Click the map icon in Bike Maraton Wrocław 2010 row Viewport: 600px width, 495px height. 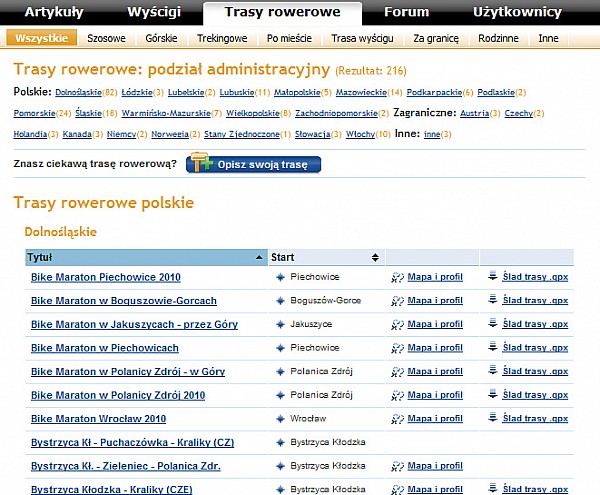pos(397,418)
